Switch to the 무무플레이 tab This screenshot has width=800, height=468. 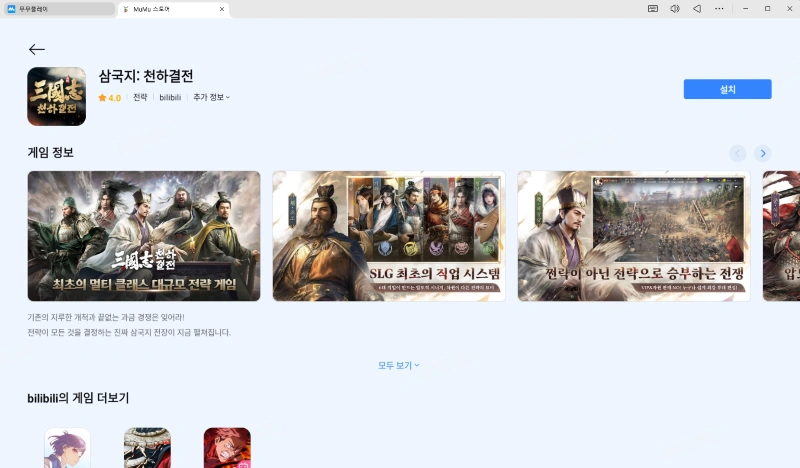(58, 9)
